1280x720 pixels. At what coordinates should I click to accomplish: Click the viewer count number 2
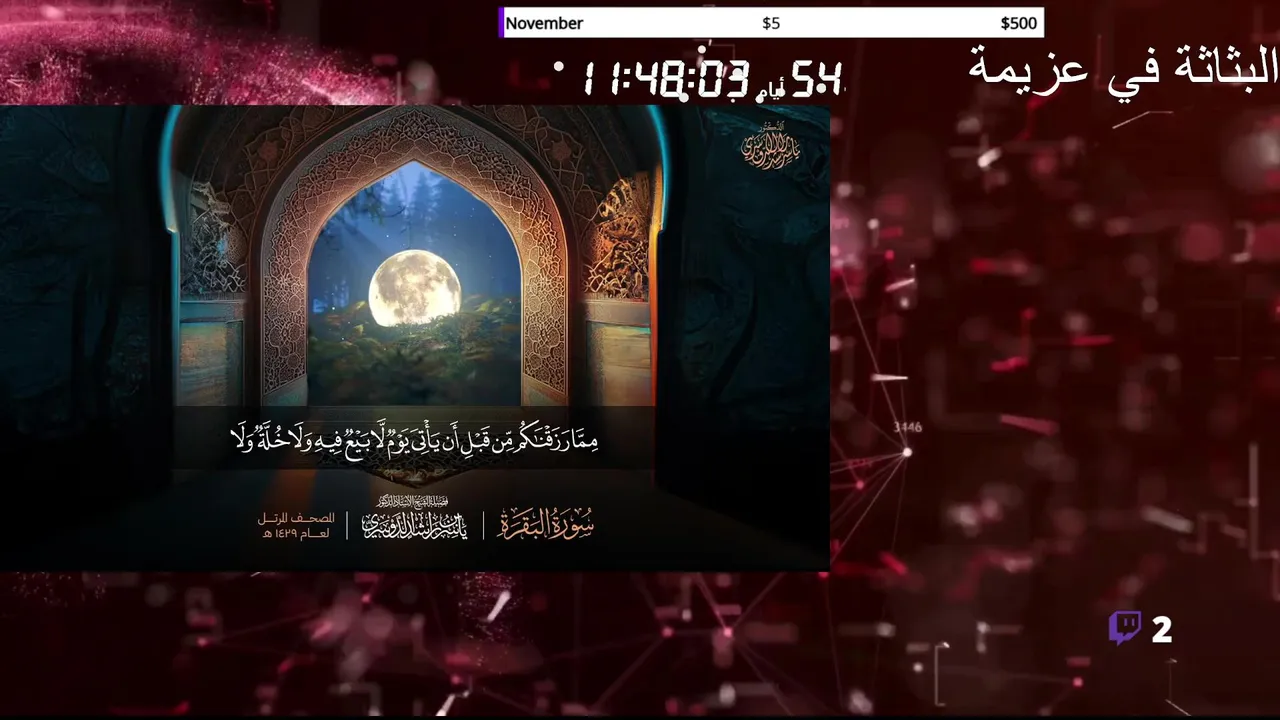[1161, 629]
